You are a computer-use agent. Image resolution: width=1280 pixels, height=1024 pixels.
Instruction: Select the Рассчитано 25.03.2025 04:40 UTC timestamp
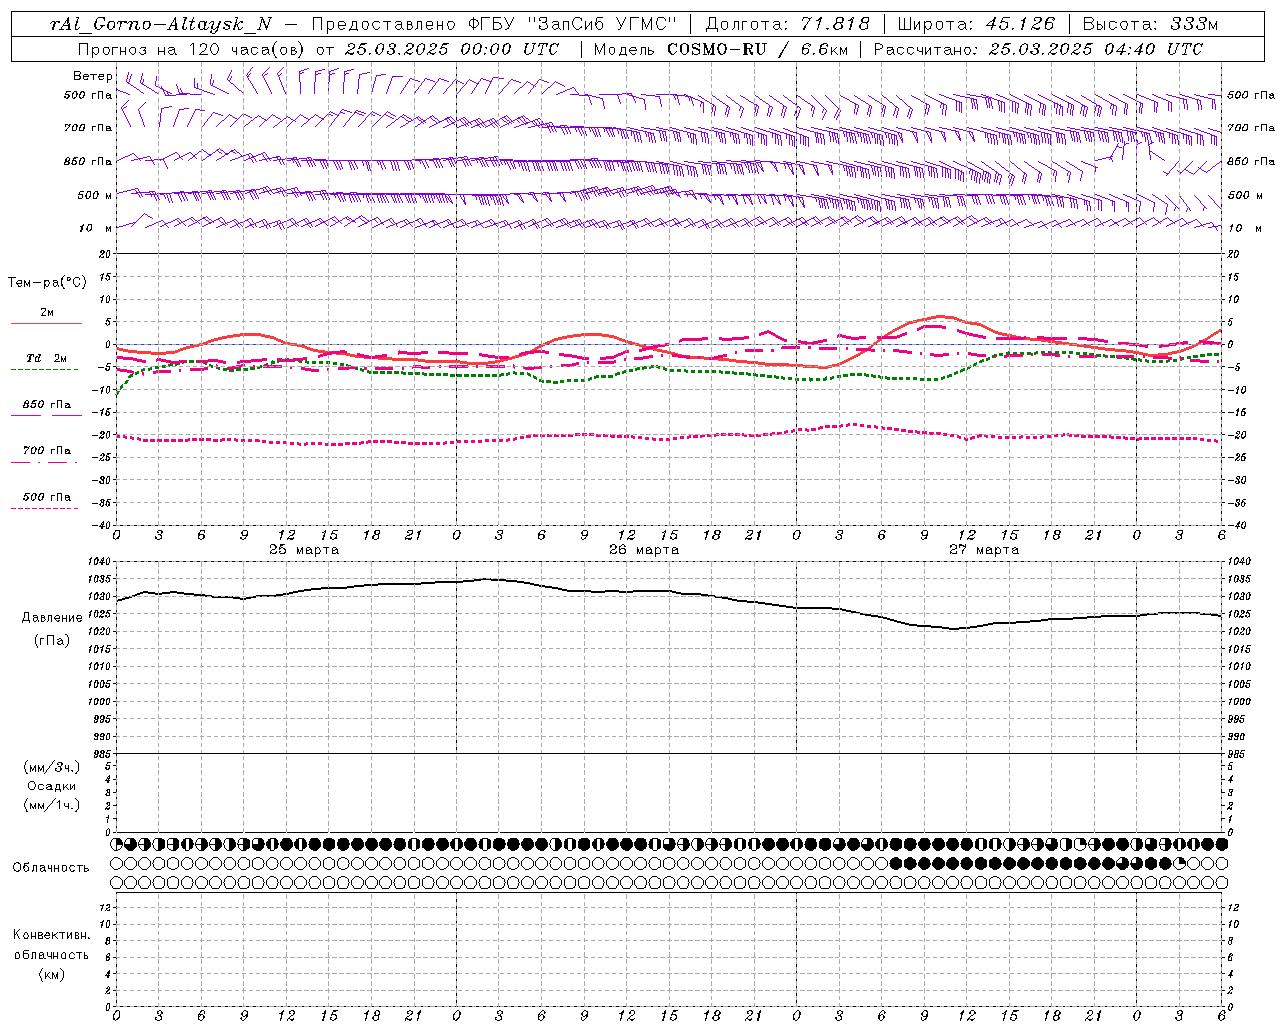[x=1038, y=49]
